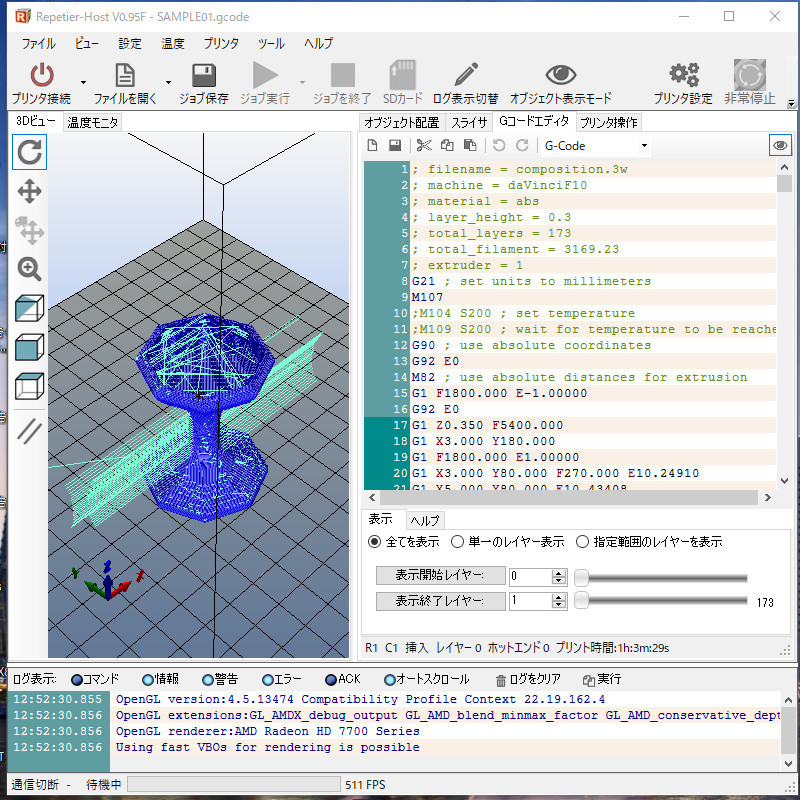Open the ファイル menu
This screenshot has width=800, height=800.
(x=38, y=43)
